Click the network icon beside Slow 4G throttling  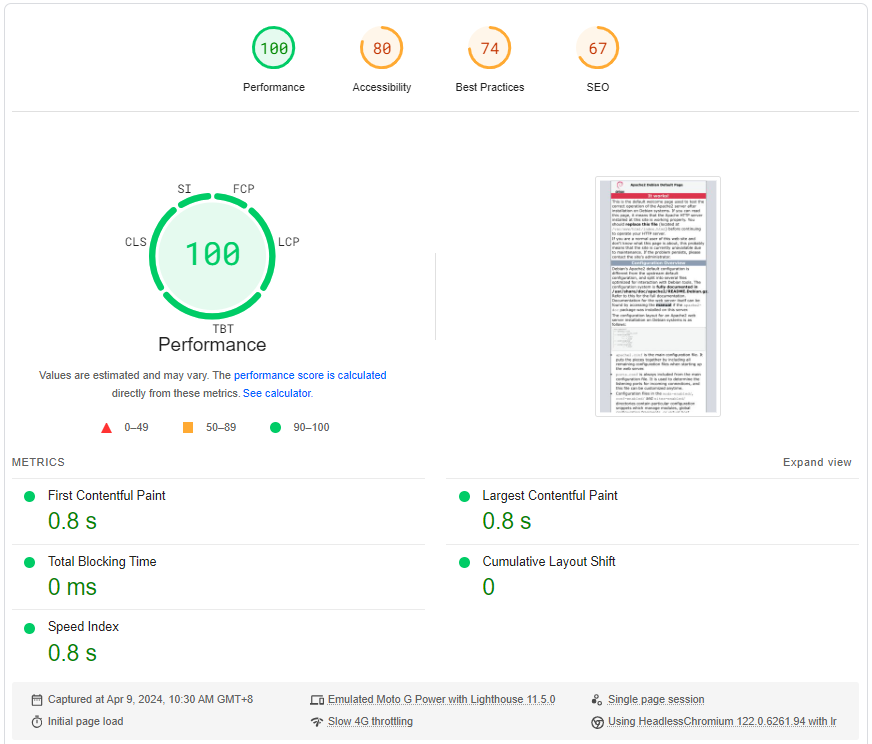pyautogui.click(x=317, y=722)
